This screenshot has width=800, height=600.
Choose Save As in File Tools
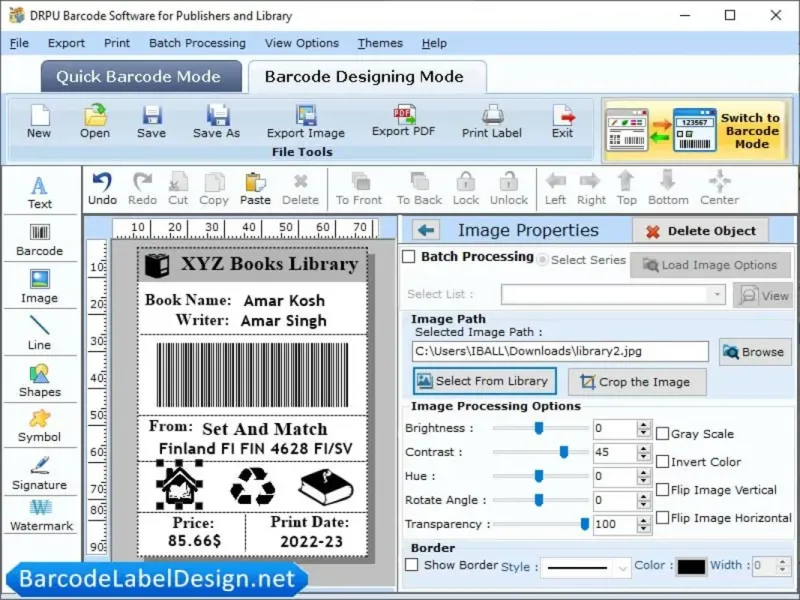pyautogui.click(x=217, y=121)
